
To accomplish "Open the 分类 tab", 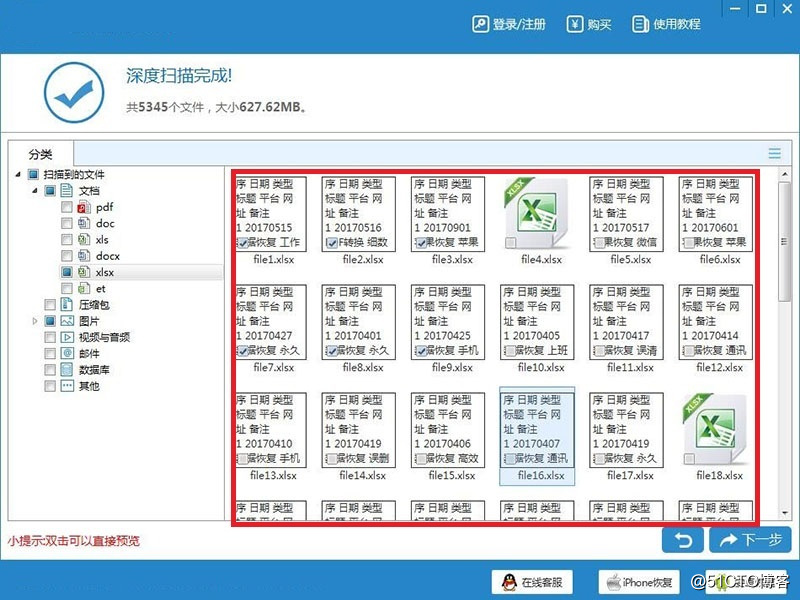I will pyautogui.click(x=41, y=154).
